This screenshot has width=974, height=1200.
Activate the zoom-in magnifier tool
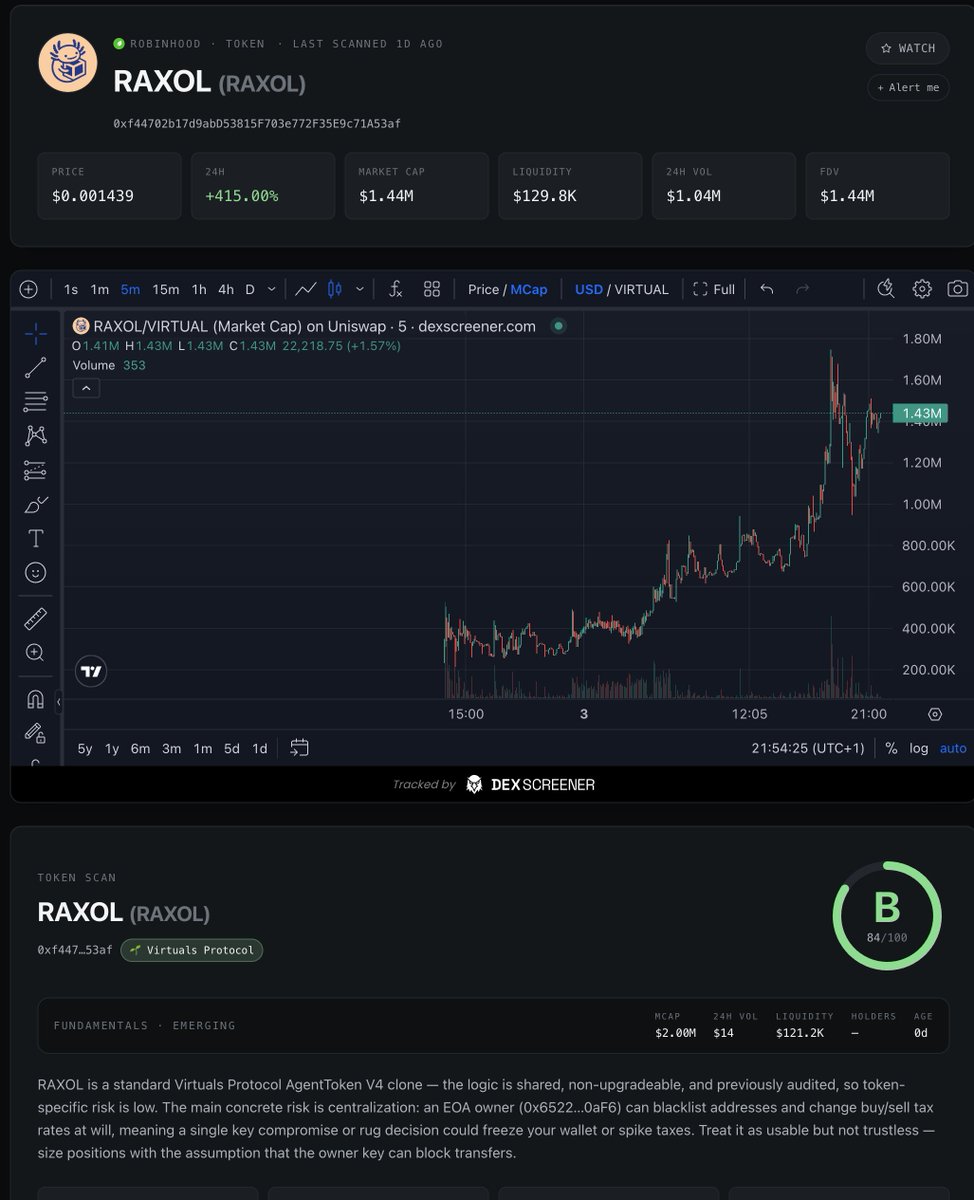[x=35, y=653]
